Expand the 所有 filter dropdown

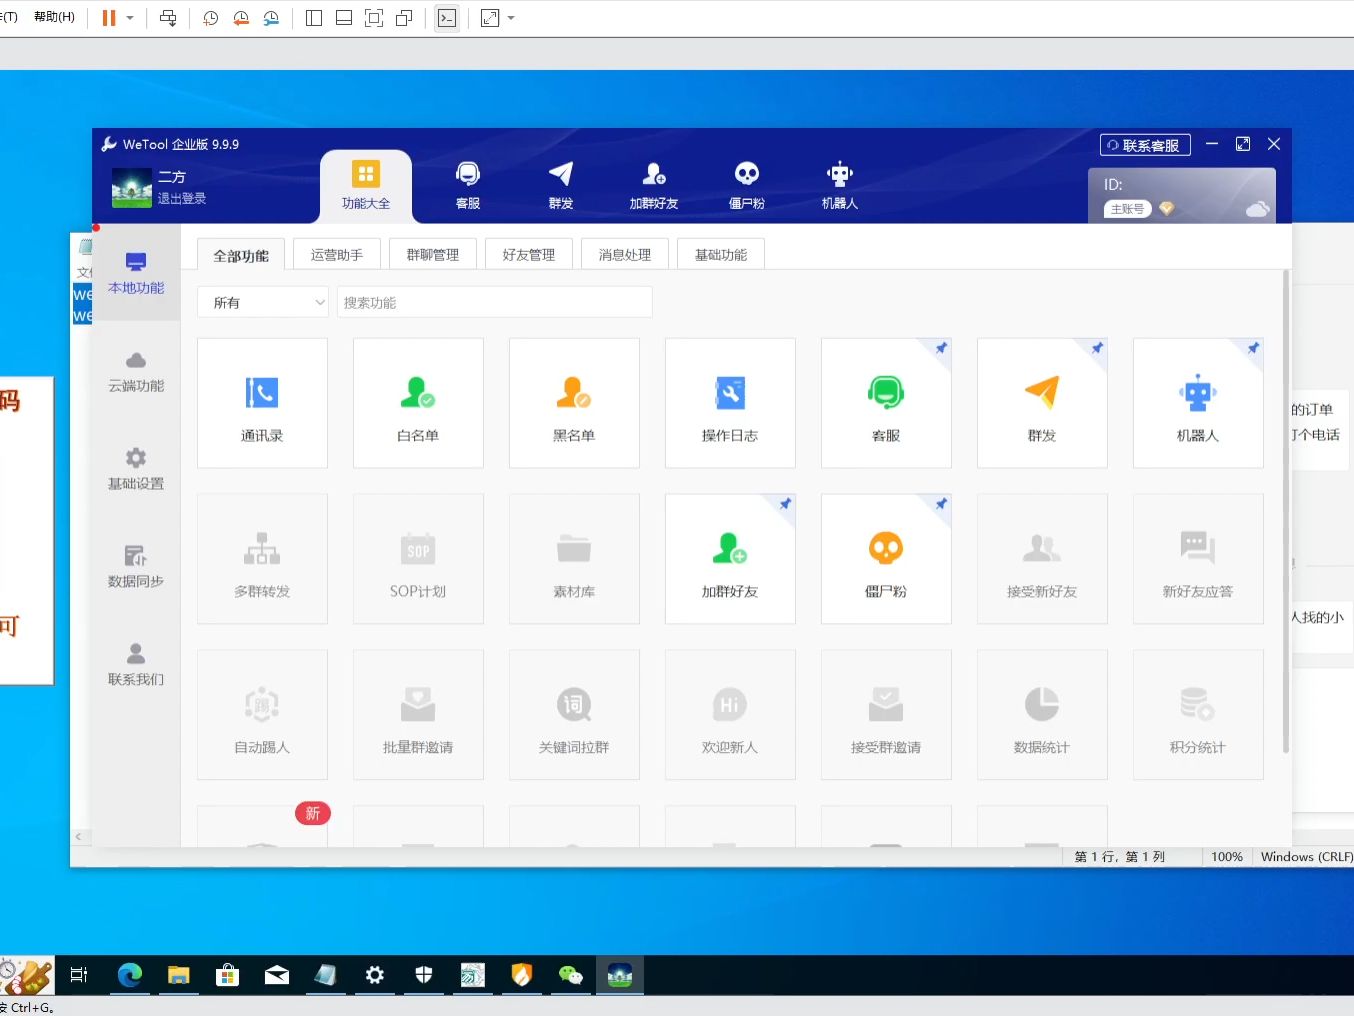coord(263,302)
